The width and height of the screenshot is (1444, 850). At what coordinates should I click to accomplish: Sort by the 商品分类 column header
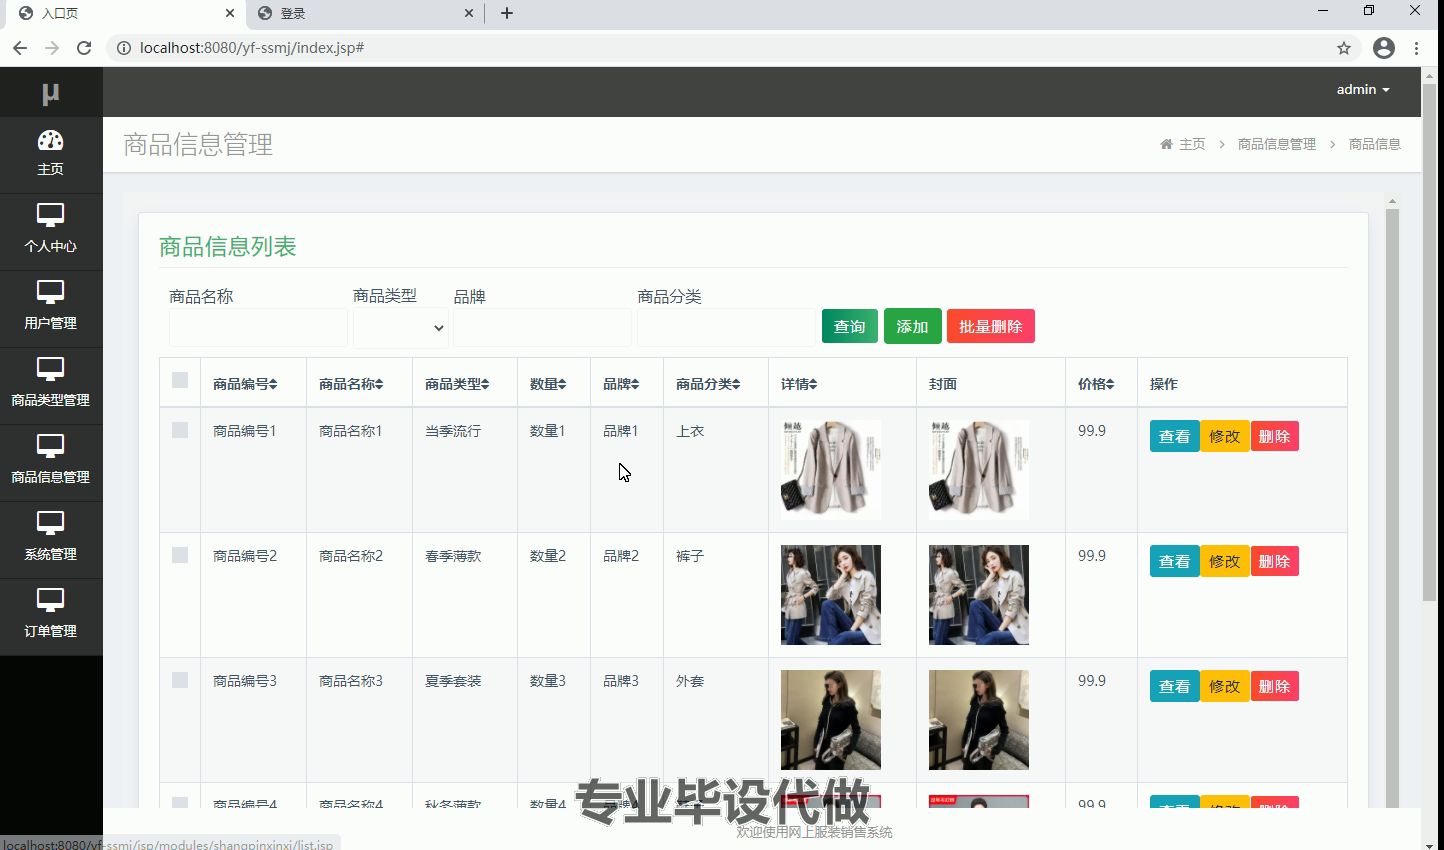(x=708, y=384)
